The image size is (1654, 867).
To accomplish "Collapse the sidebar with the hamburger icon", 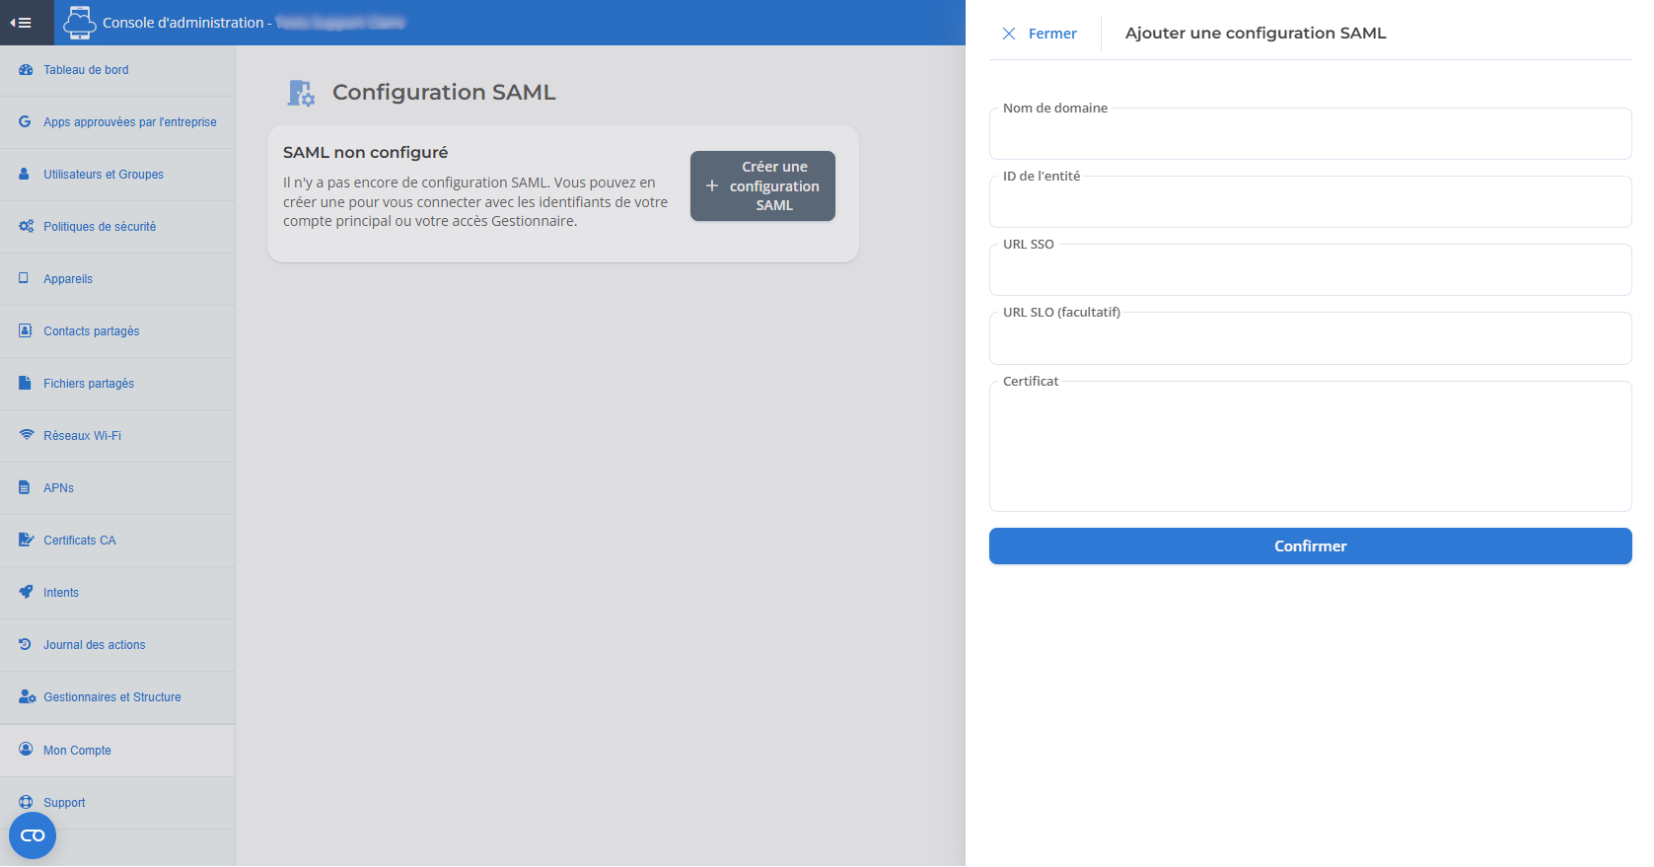I will pyautogui.click(x=21, y=22).
